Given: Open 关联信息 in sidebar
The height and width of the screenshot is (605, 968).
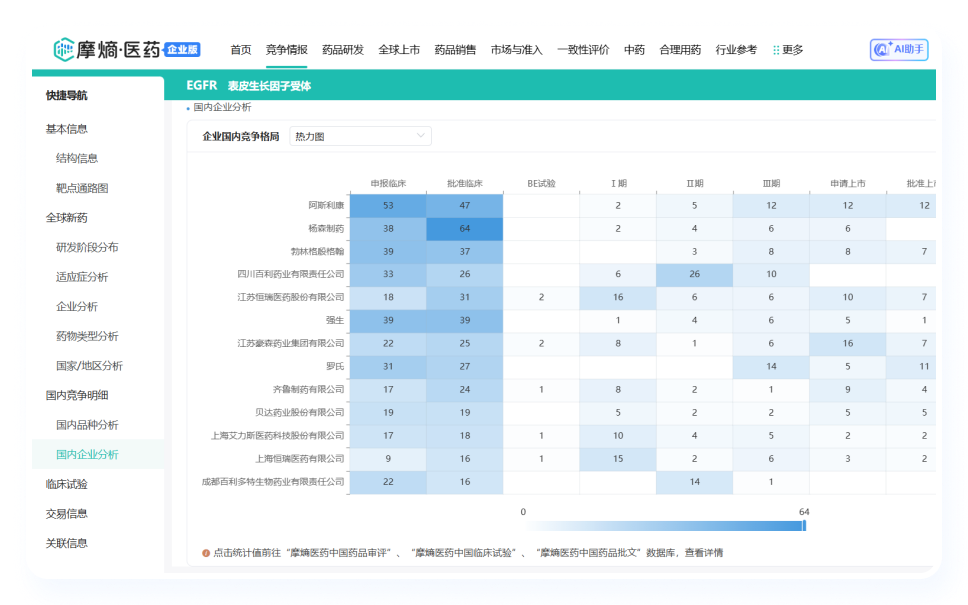Looking at the screenshot, I should 67,544.
